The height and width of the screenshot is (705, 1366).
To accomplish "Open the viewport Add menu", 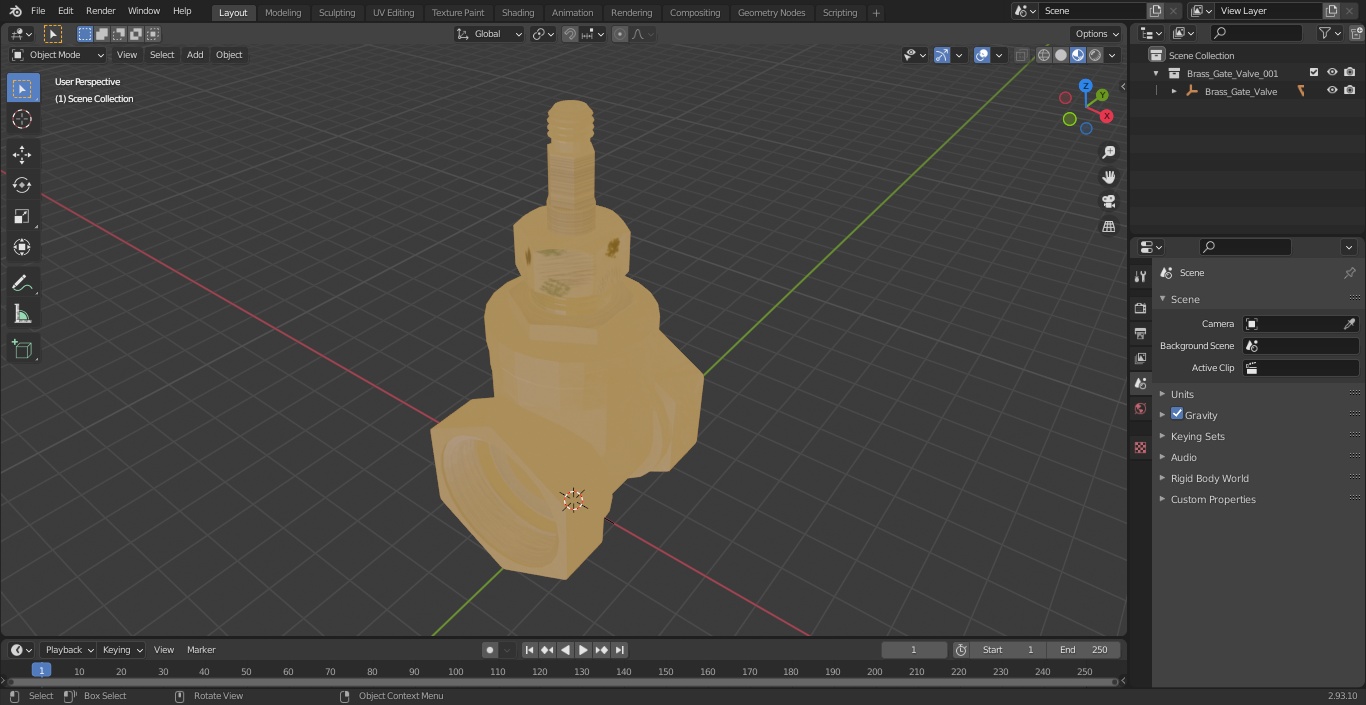I will click(x=195, y=55).
